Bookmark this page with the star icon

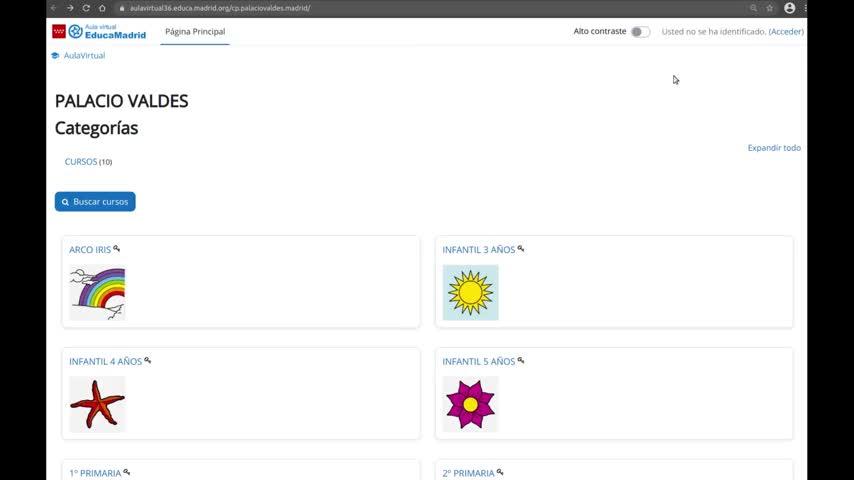(x=770, y=8)
